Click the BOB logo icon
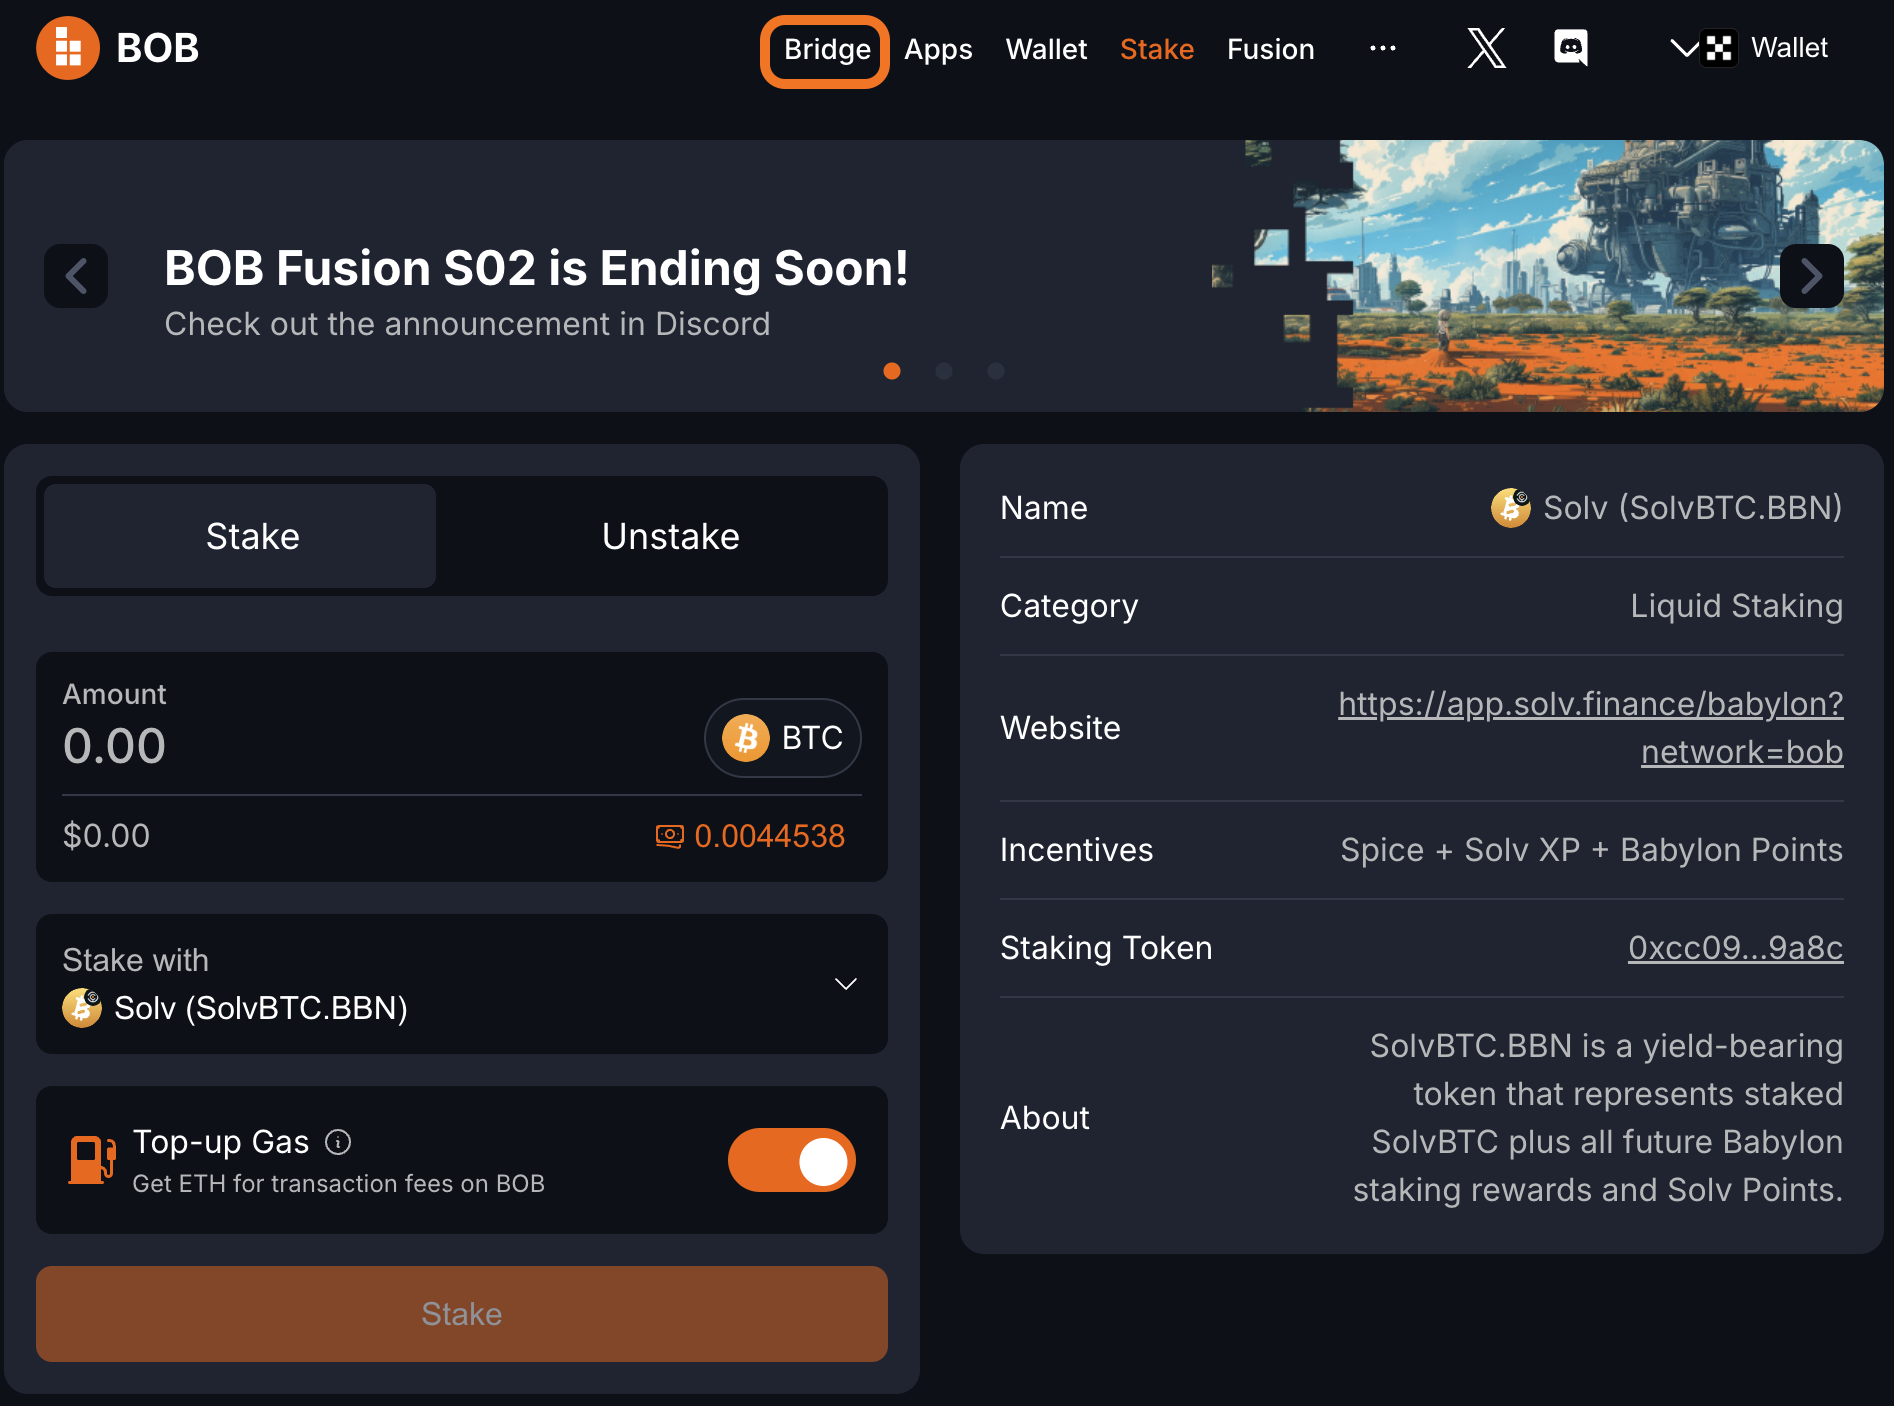Screen dimensions: 1894x1406 point(67,48)
